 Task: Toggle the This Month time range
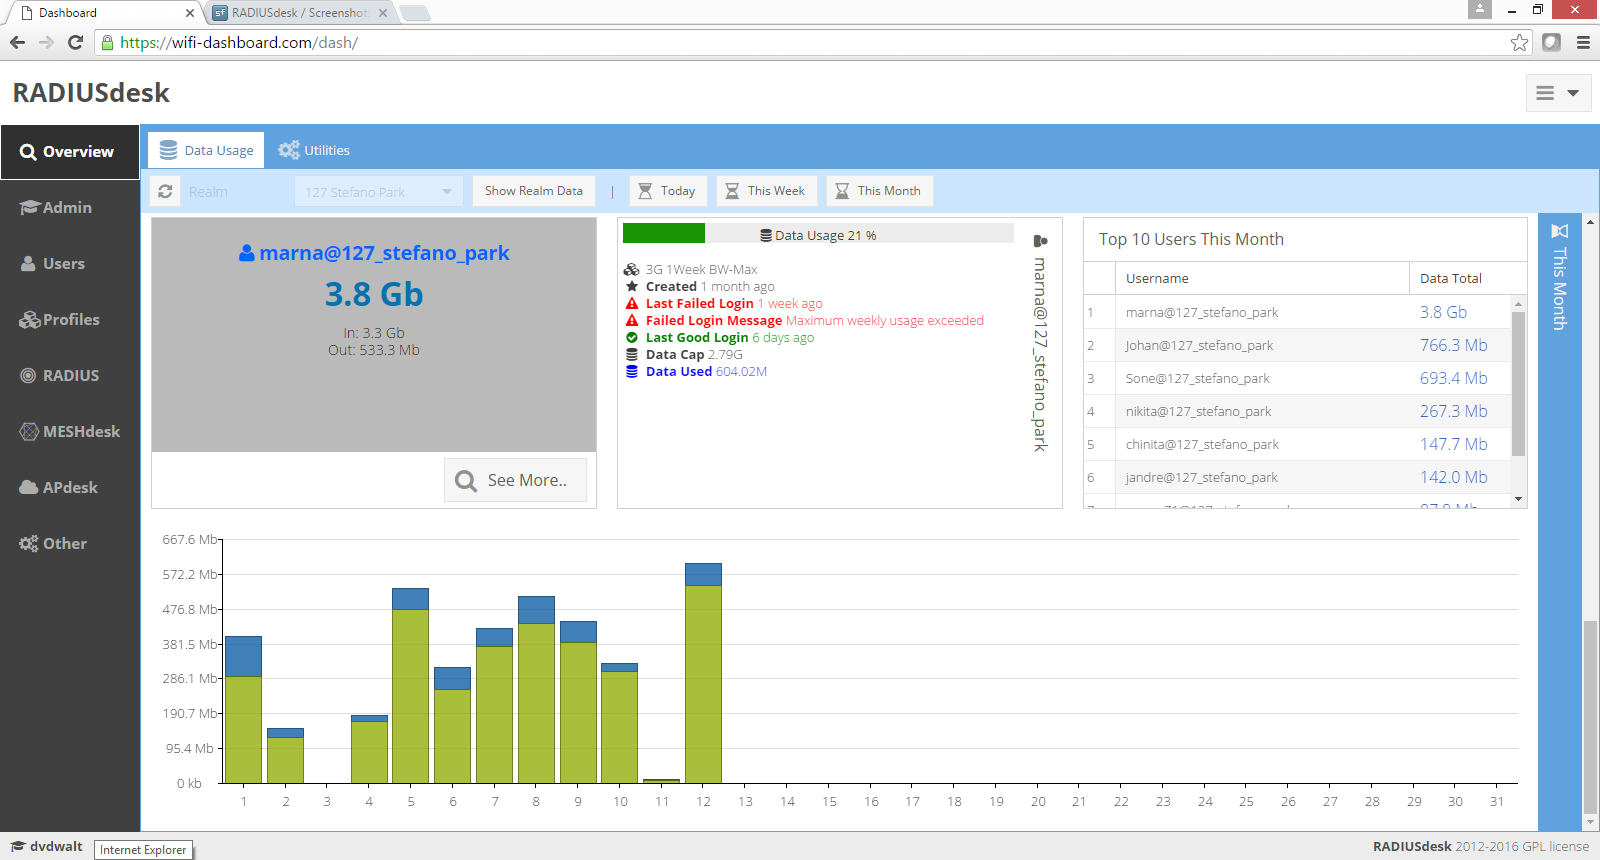click(x=879, y=191)
